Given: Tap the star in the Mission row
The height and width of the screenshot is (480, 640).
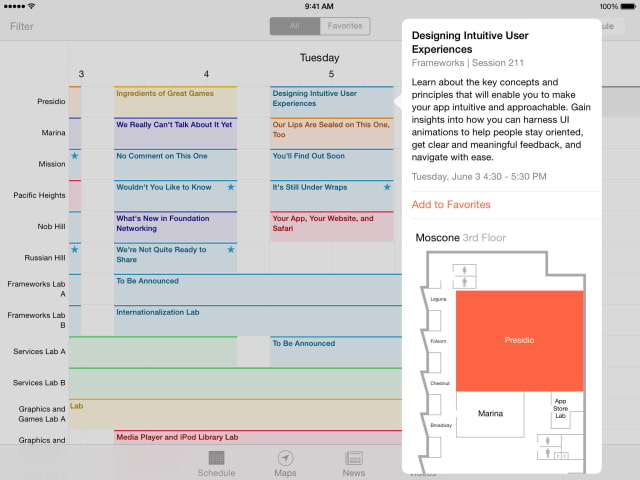Looking at the screenshot, I should coord(74,157).
